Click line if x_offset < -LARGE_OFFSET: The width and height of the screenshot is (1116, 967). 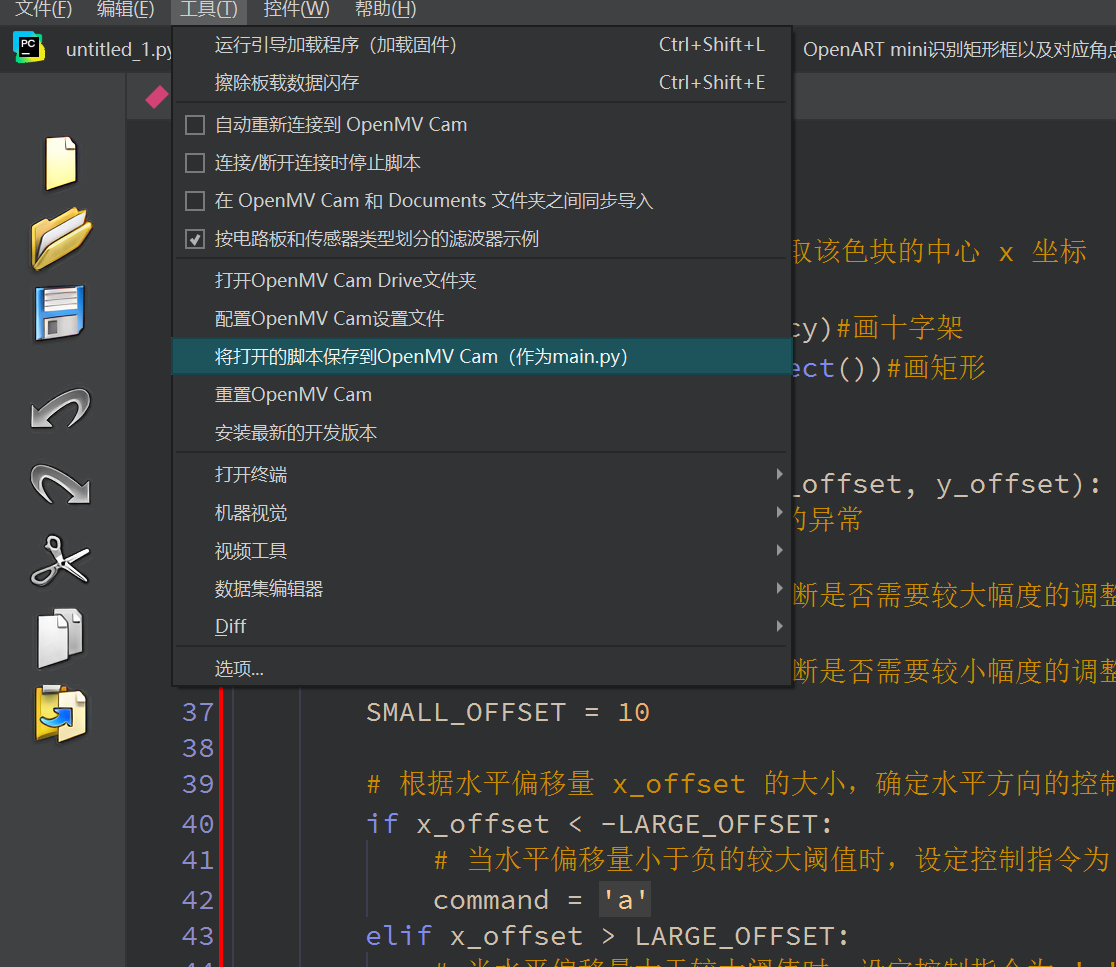599,824
